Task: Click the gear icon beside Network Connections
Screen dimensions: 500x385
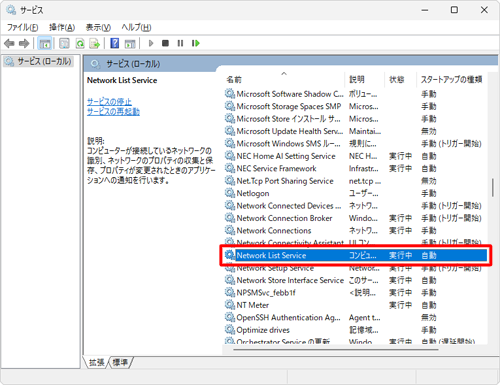Action: click(230, 230)
